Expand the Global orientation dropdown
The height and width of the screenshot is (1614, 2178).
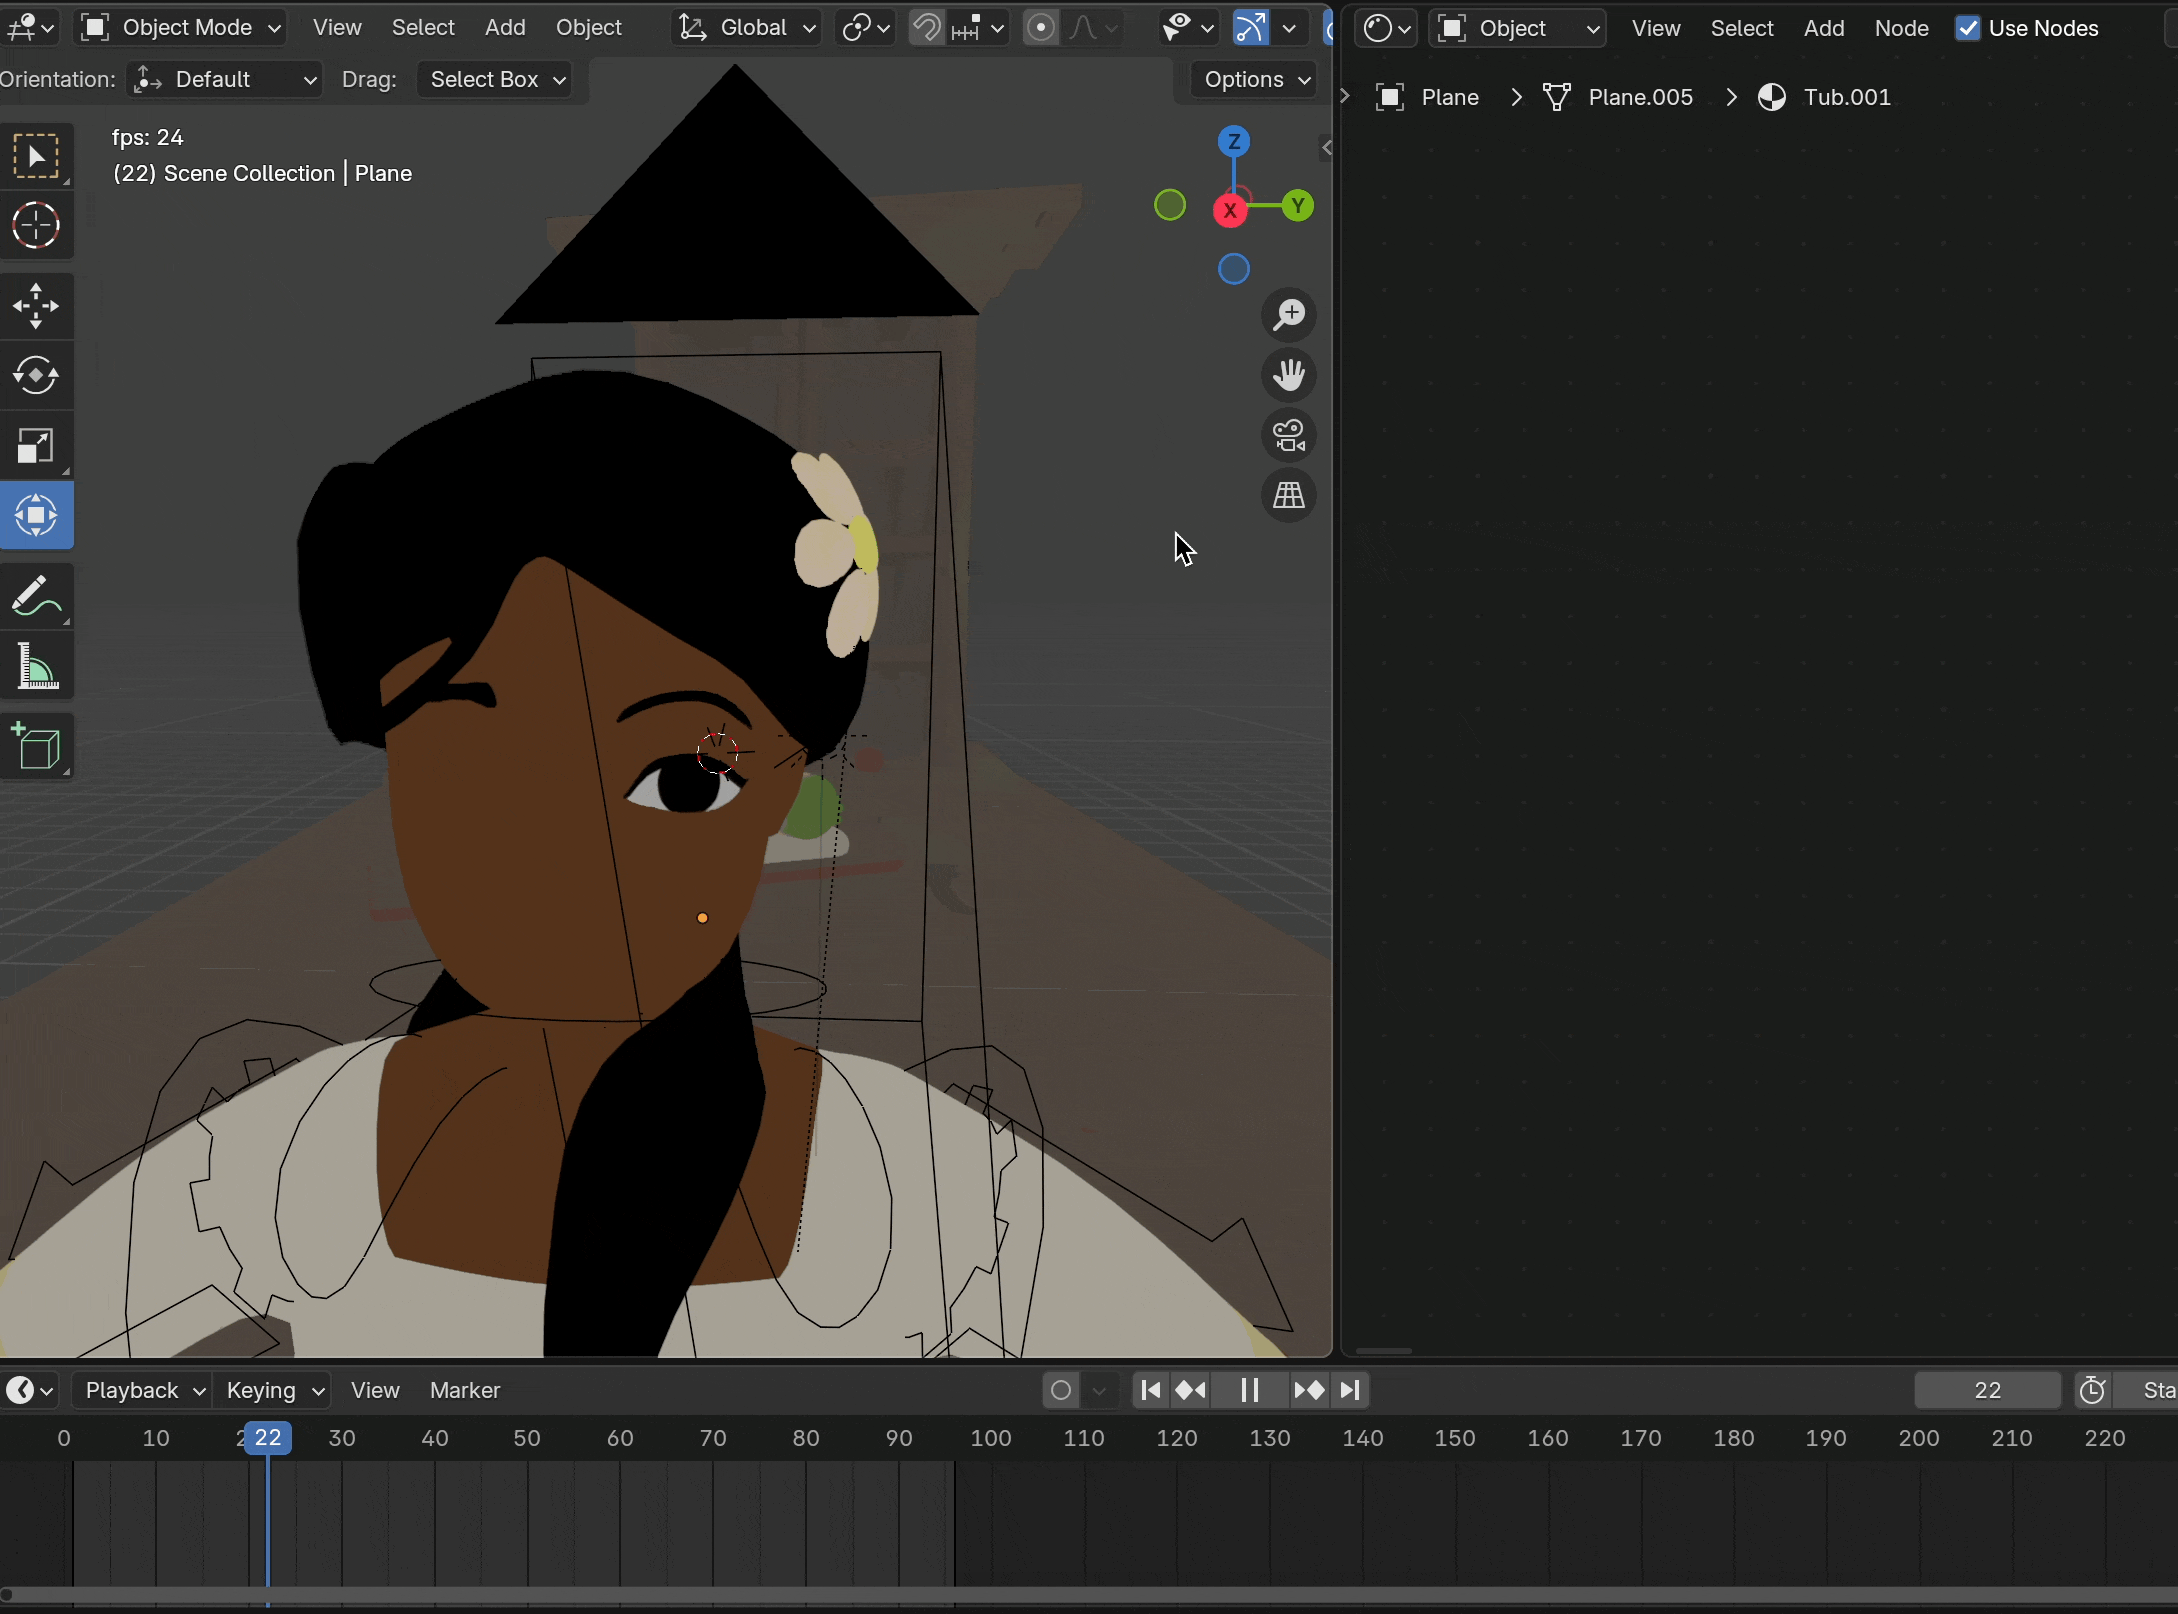(x=748, y=28)
